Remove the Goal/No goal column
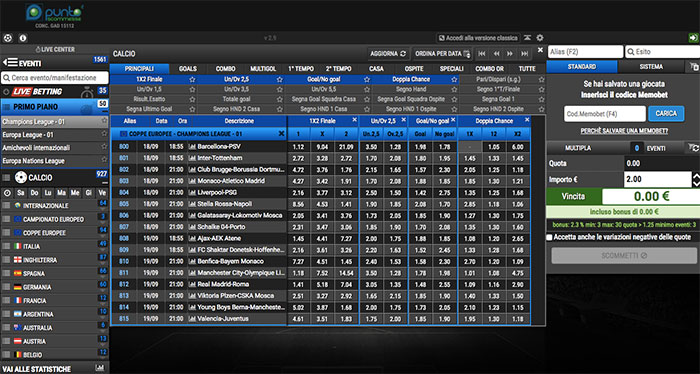The image size is (700, 374). (x=453, y=120)
